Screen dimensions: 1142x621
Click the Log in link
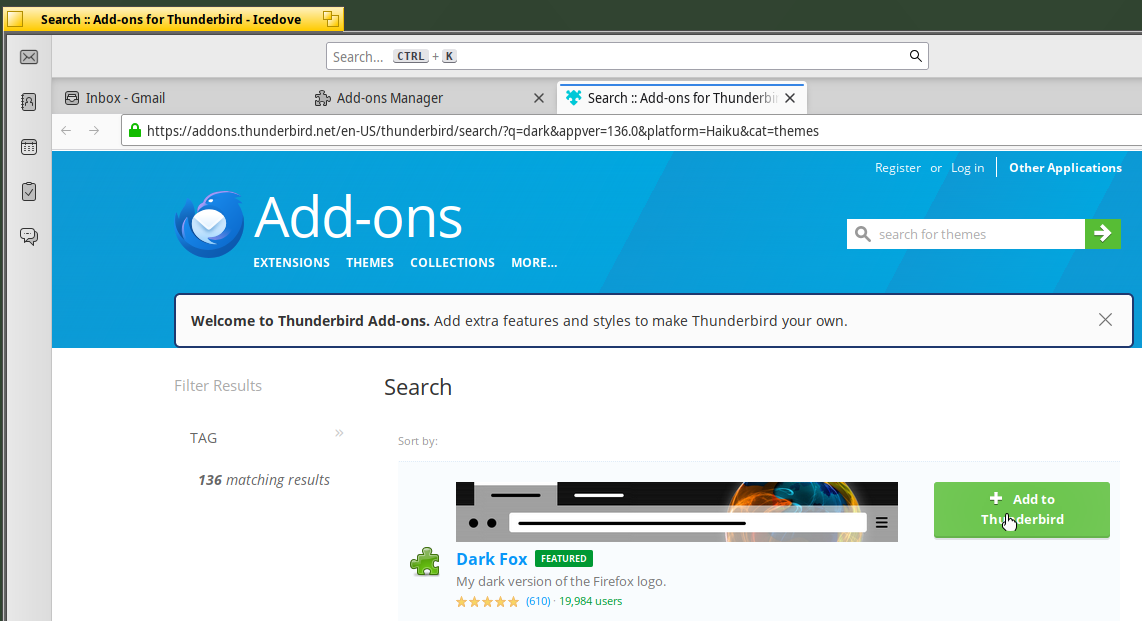point(967,167)
